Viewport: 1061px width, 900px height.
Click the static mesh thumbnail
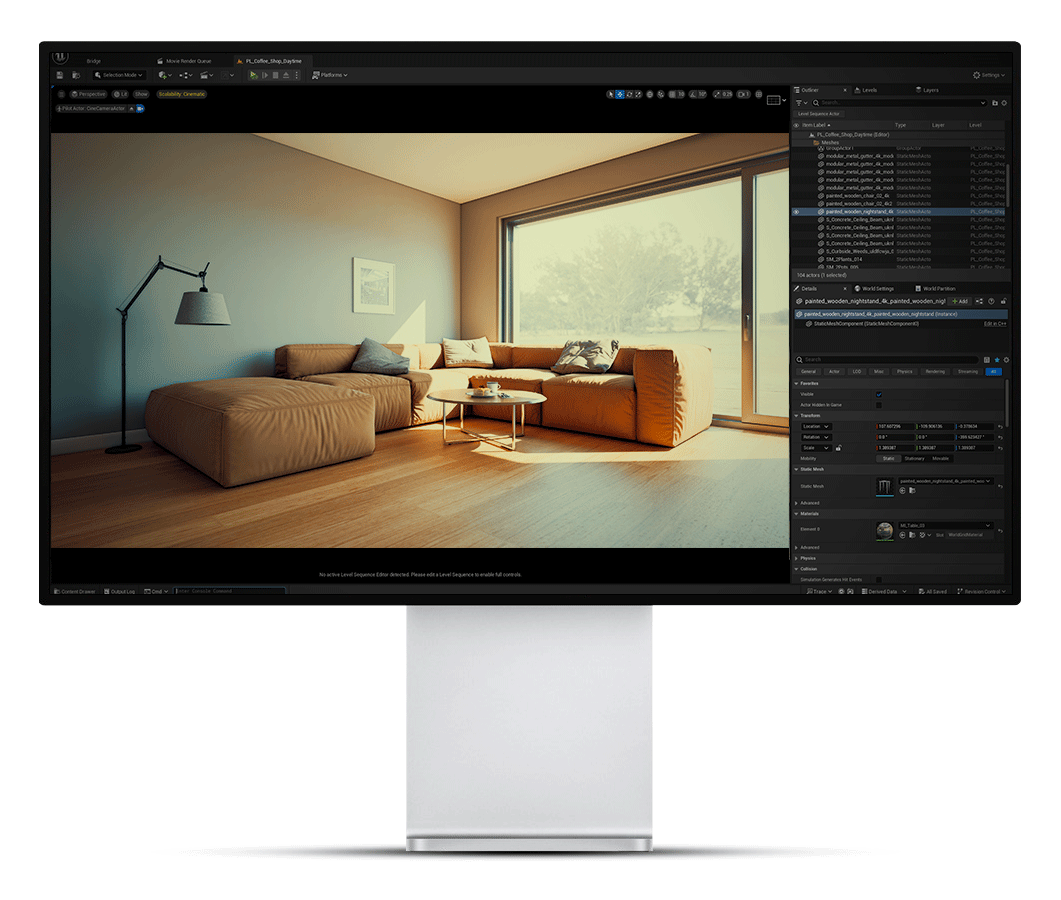[x=884, y=487]
